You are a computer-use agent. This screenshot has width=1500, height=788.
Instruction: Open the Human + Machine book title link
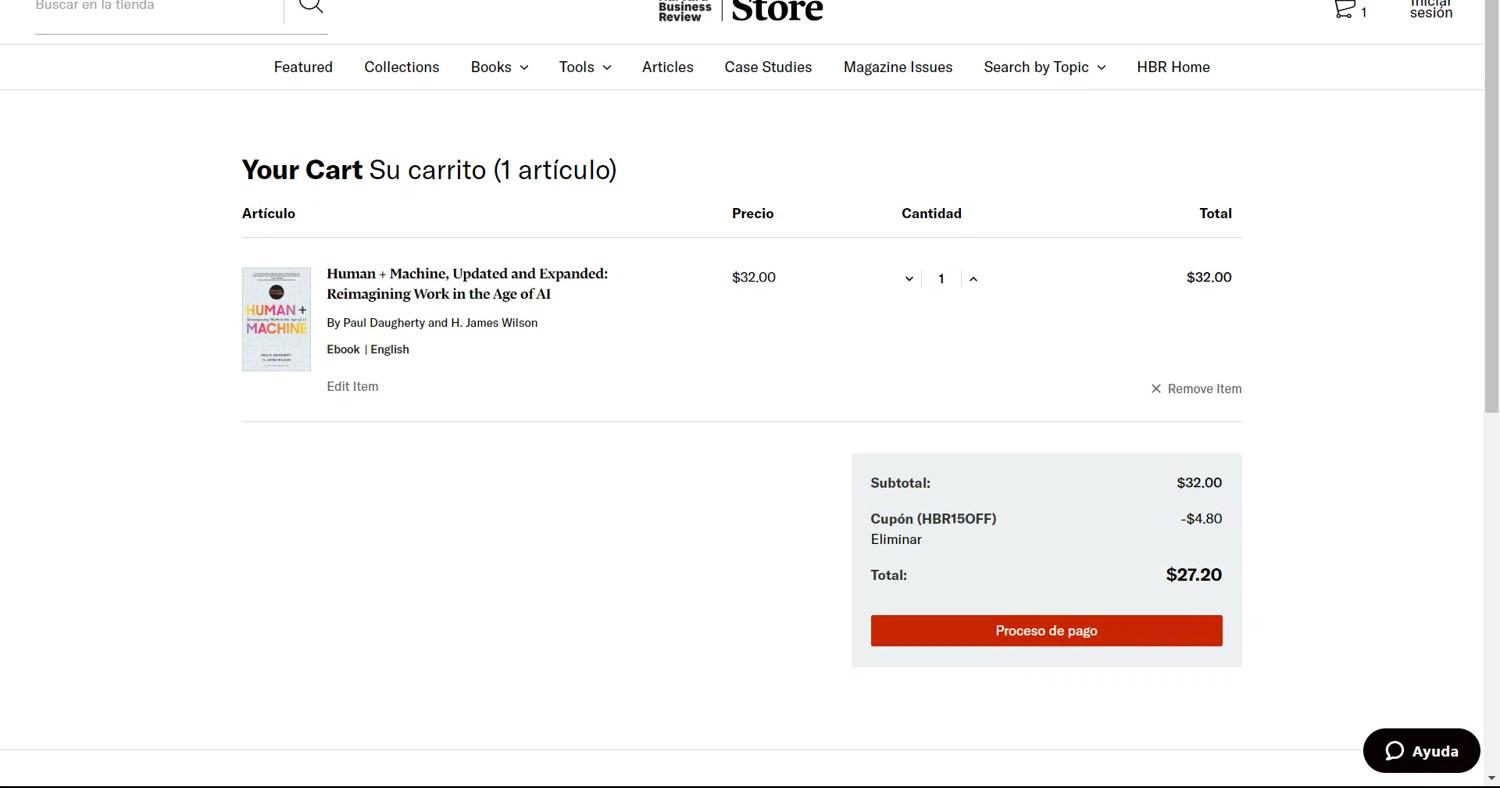point(467,284)
